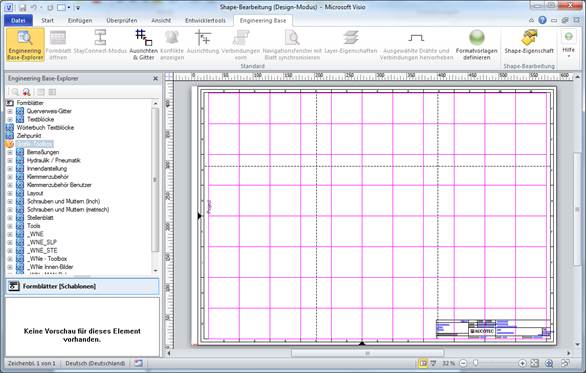Viewport: 586px width, 373px height.
Task: Click red search icon in explorer toolbar
Action: [26, 92]
